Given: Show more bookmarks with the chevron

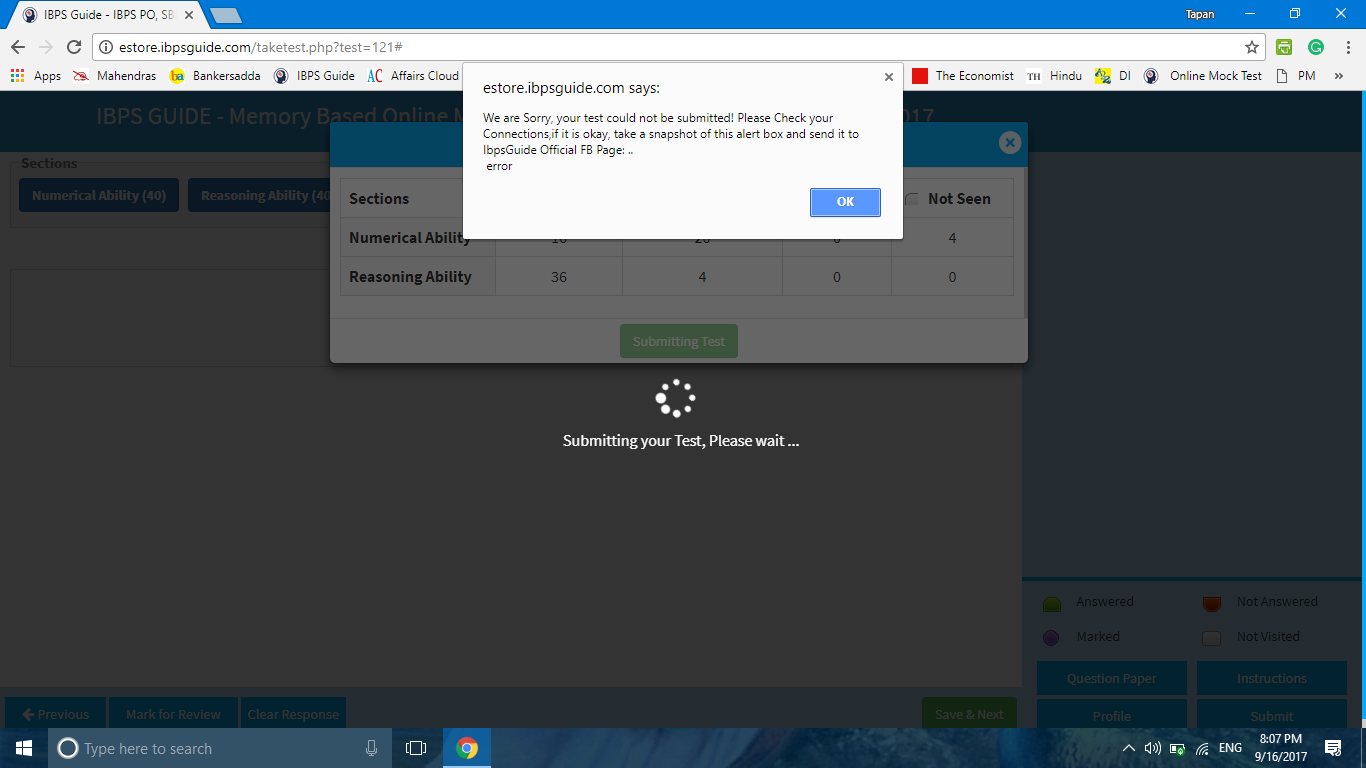Looking at the screenshot, I should point(1339,76).
